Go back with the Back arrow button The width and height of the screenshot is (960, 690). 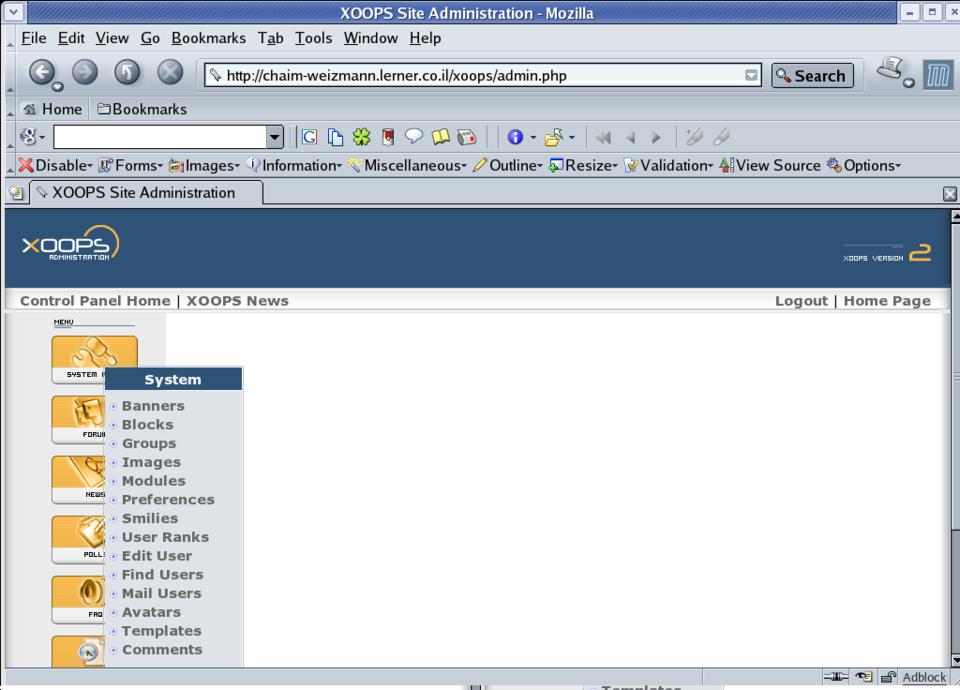click(x=42, y=73)
